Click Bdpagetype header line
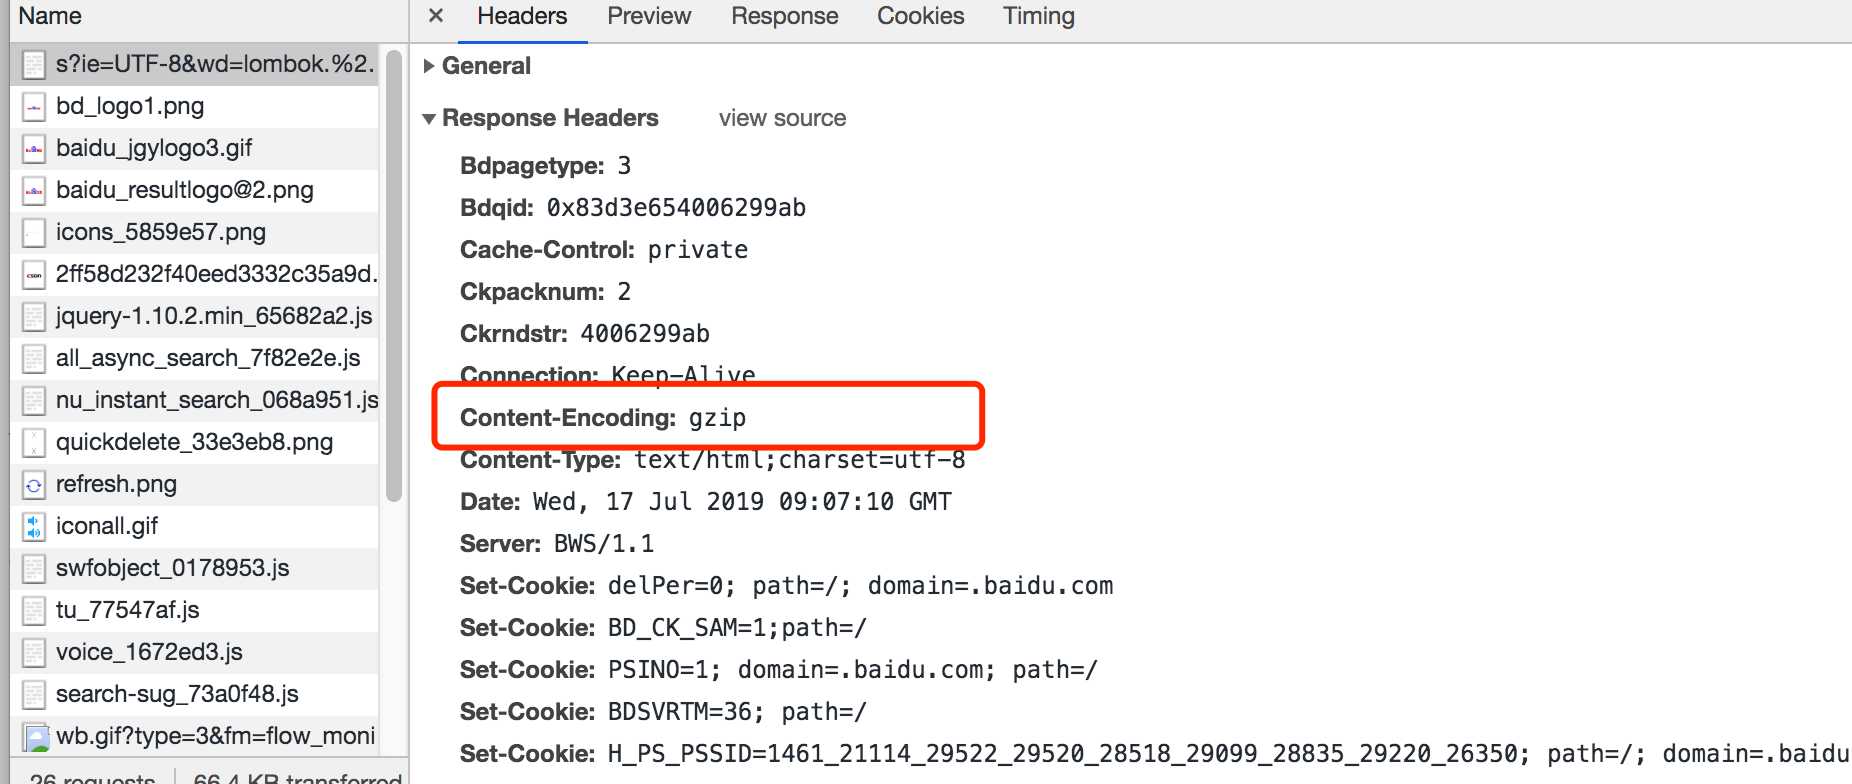The image size is (1852, 784). click(x=545, y=166)
